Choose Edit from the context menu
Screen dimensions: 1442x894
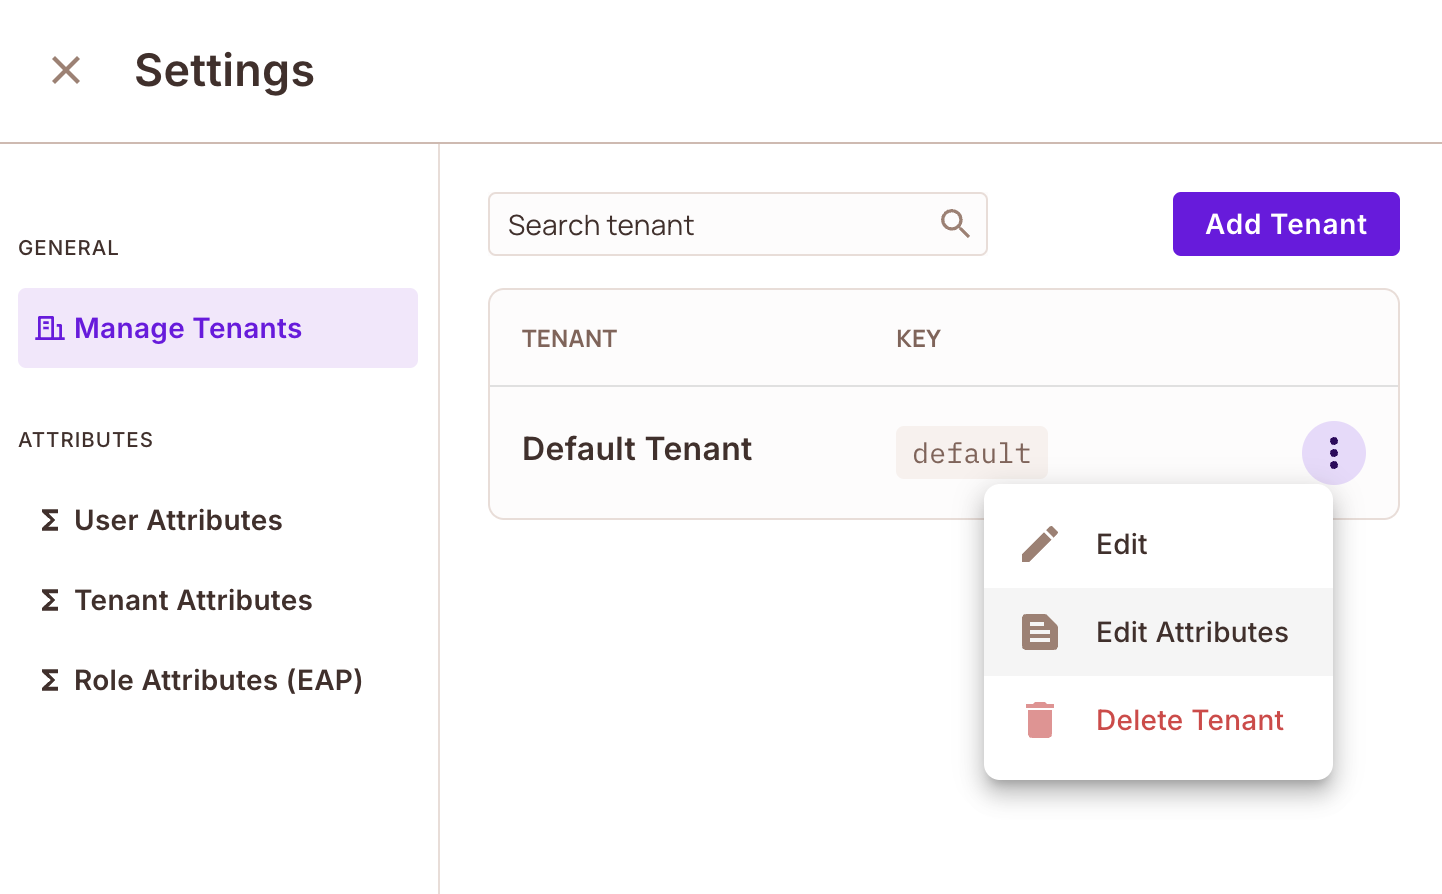pyautogui.click(x=1121, y=543)
